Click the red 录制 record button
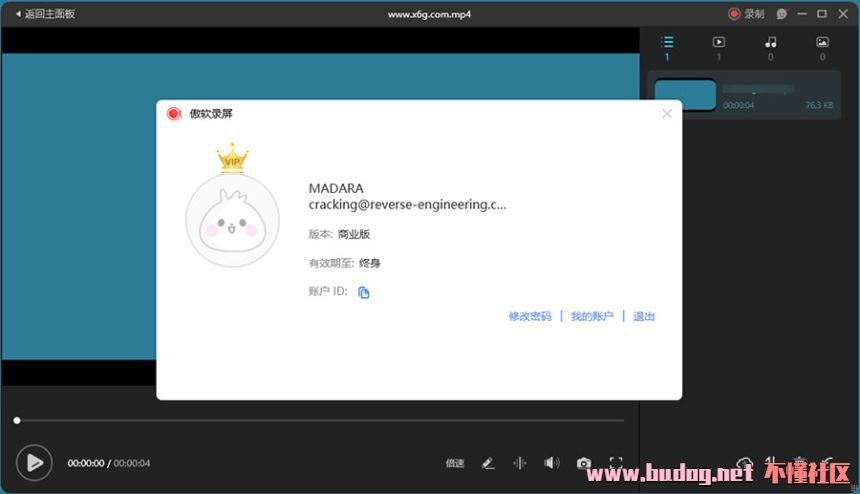860x494 pixels. pyautogui.click(x=746, y=14)
